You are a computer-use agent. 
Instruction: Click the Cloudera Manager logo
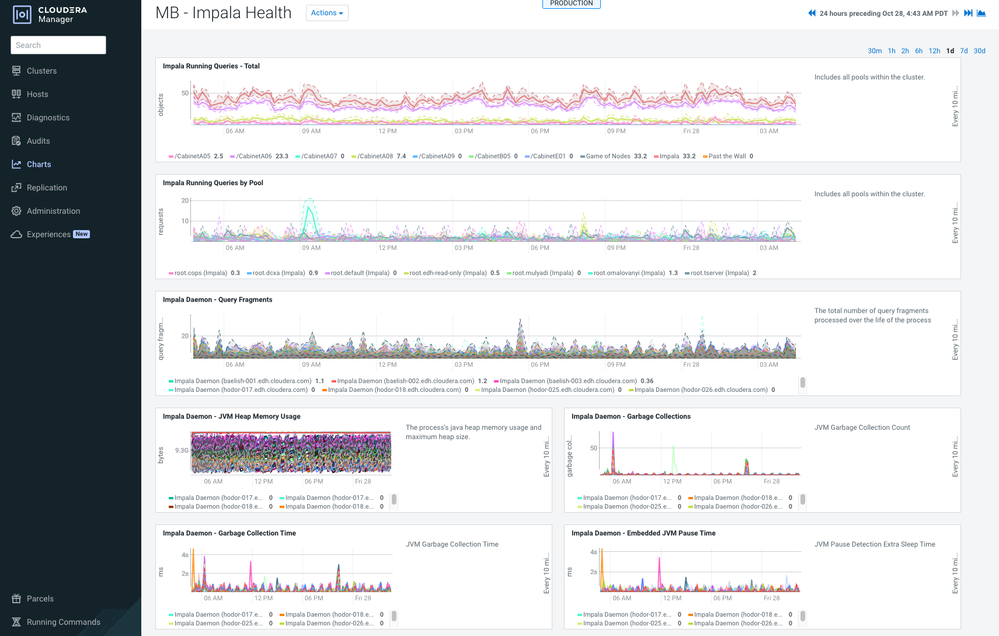tap(50, 14)
